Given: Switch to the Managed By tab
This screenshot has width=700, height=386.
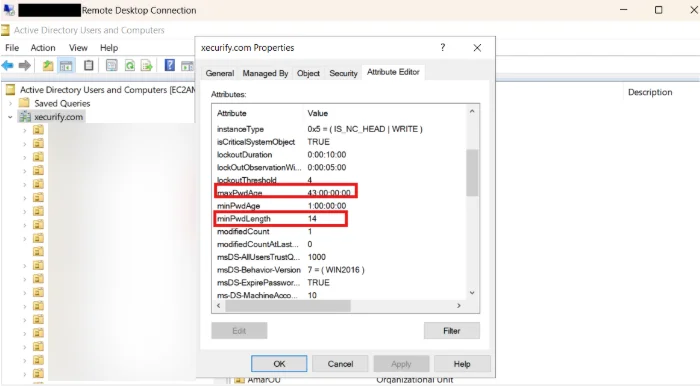Looking at the screenshot, I should pyautogui.click(x=265, y=73).
